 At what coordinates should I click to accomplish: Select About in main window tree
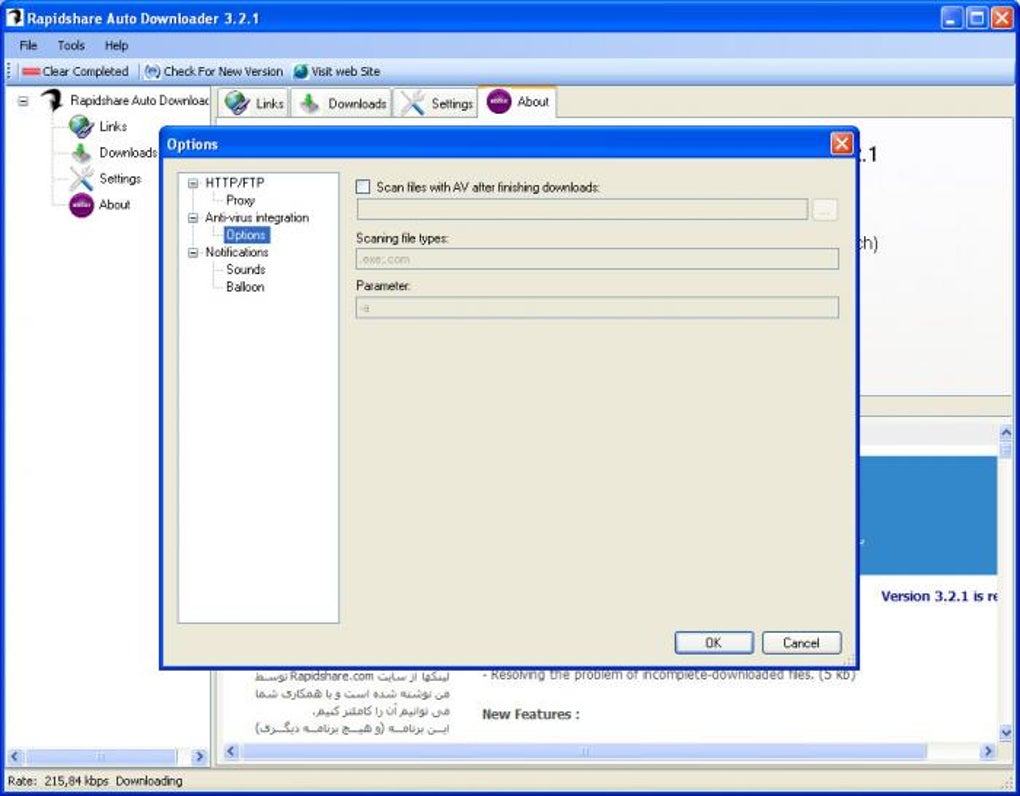click(114, 205)
